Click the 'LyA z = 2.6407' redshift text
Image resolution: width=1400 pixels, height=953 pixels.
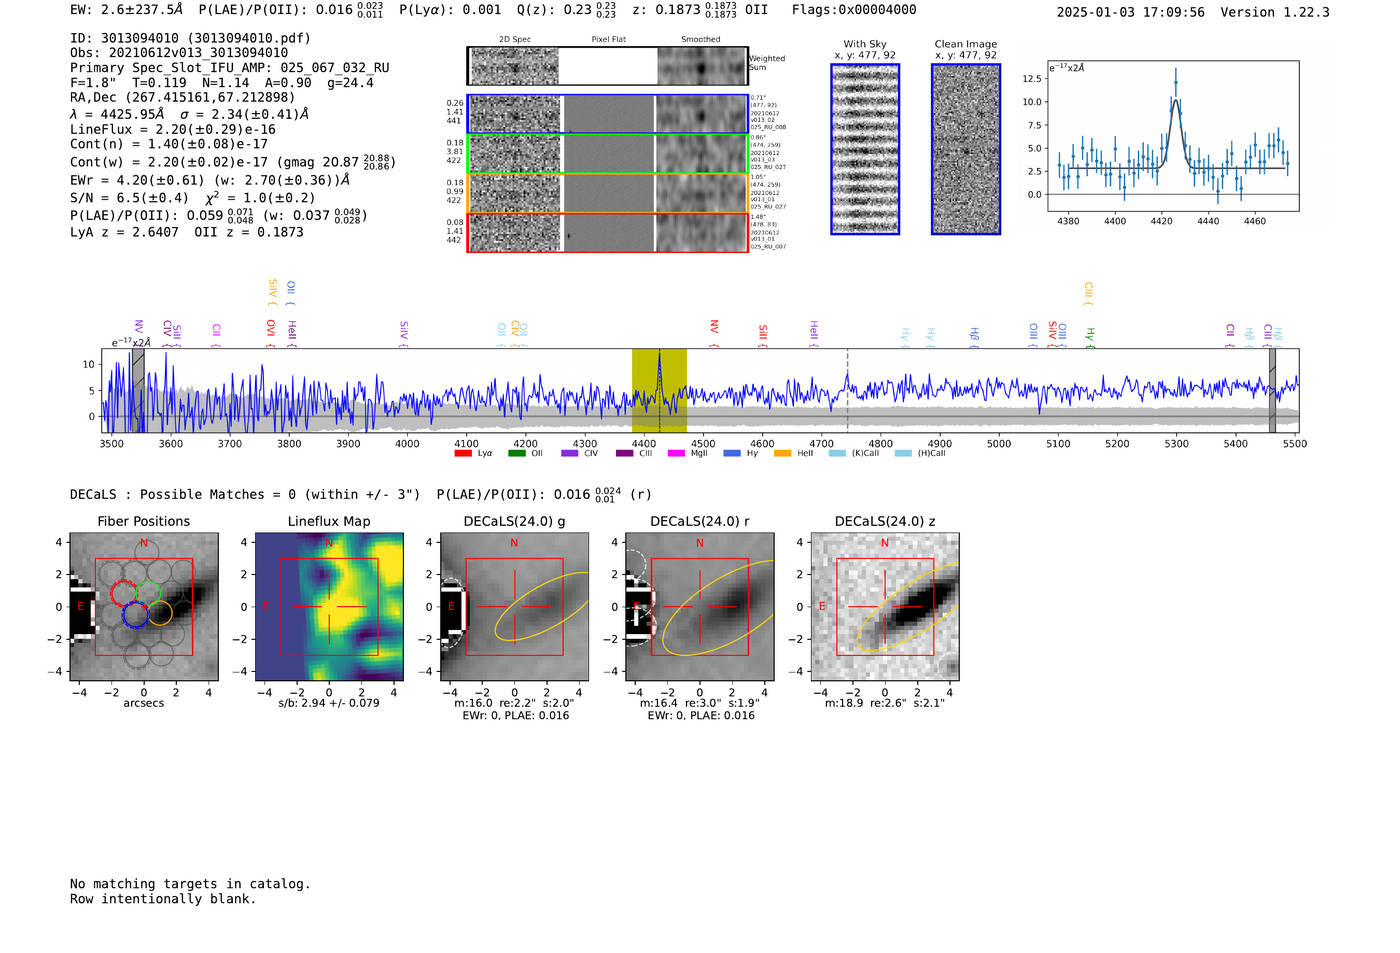124,232
